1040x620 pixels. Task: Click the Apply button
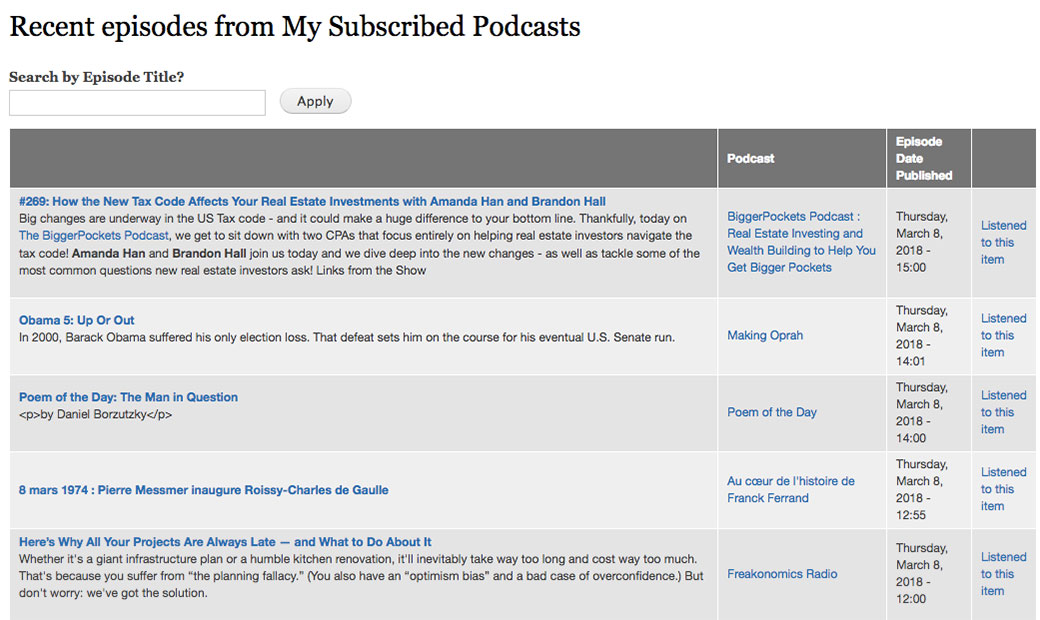click(x=315, y=101)
